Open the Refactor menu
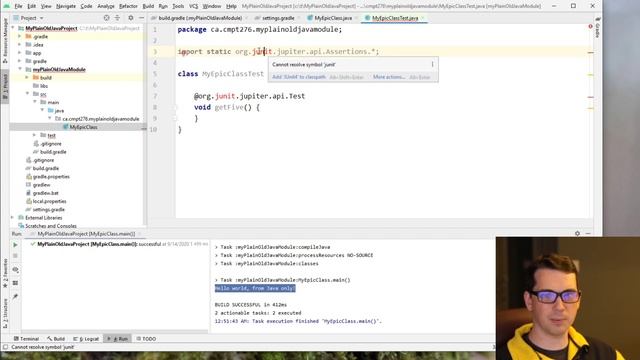The image size is (640, 360). 128,6
